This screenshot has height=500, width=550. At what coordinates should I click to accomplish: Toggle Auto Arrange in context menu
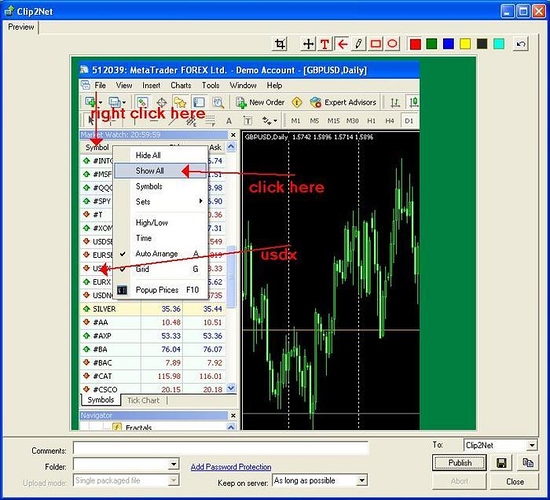coord(161,254)
